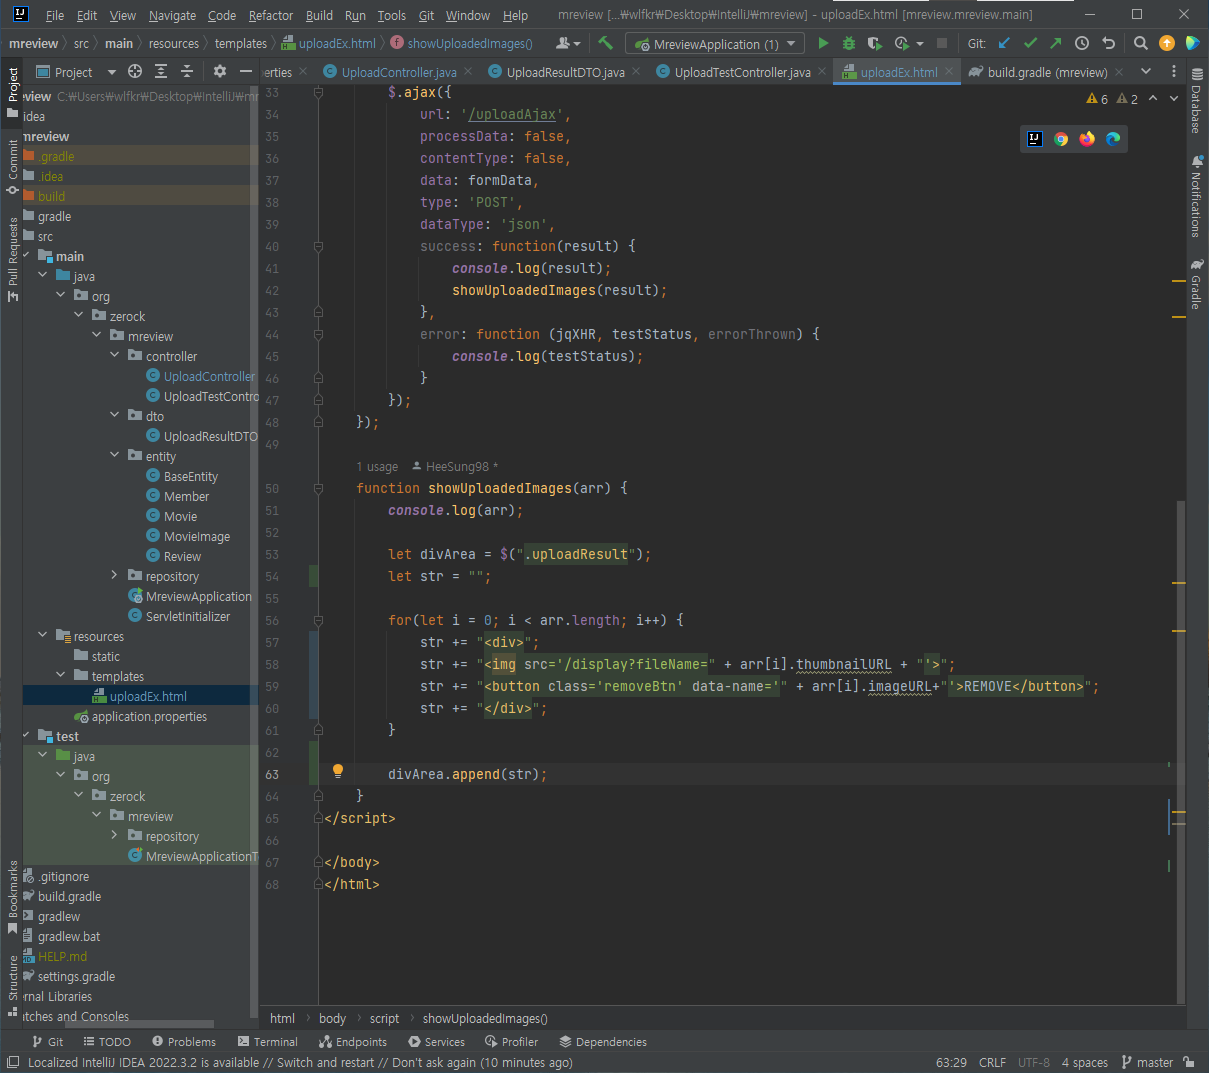The height and width of the screenshot is (1073, 1209).
Task: Collapse All icon in Project panel header
Action: coord(187,71)
